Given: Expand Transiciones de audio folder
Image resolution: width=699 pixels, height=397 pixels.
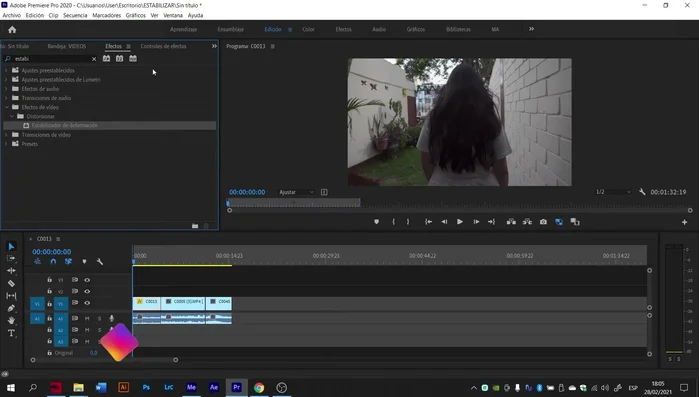Looking at the screenshot, I should coord(6,98).
